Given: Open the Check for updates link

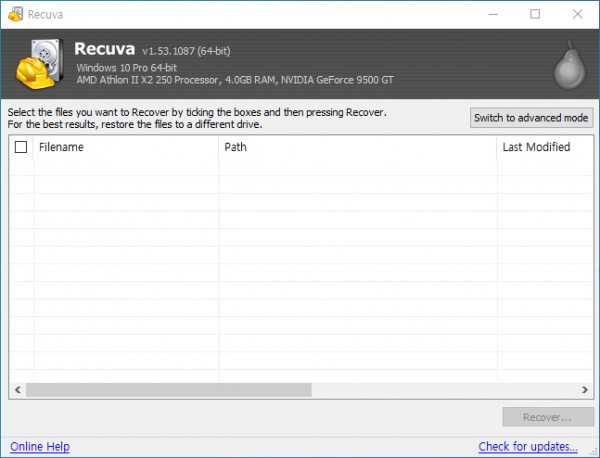Looking at the screenshot, I should [x=528, y=446].
